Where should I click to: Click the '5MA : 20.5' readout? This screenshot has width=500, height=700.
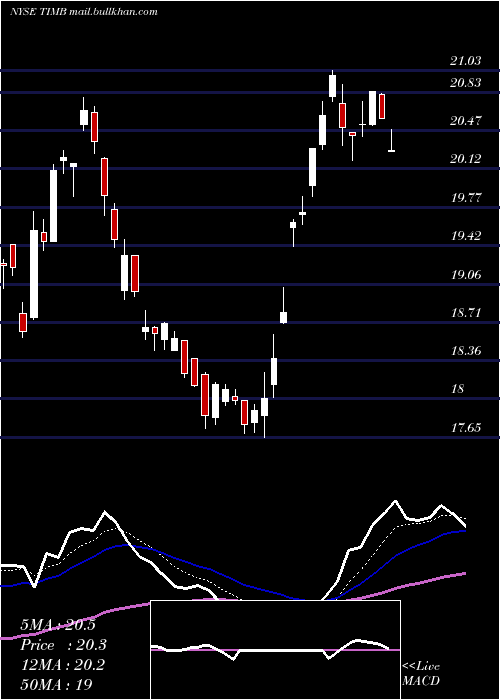pos(58,625)
